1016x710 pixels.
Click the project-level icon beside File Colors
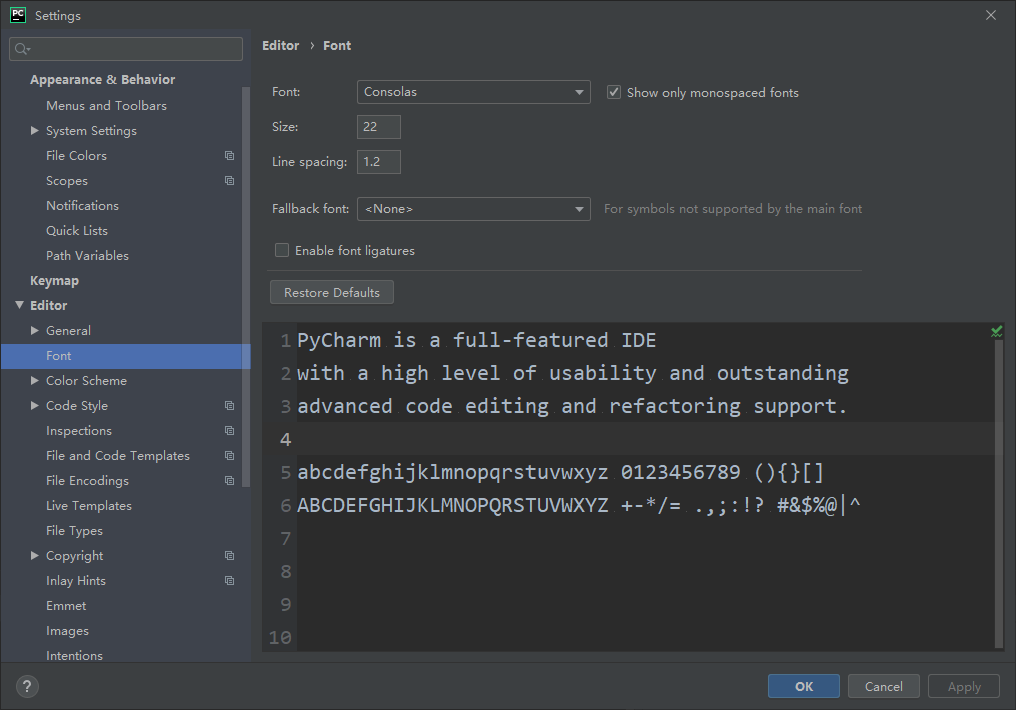coord(229,155)
